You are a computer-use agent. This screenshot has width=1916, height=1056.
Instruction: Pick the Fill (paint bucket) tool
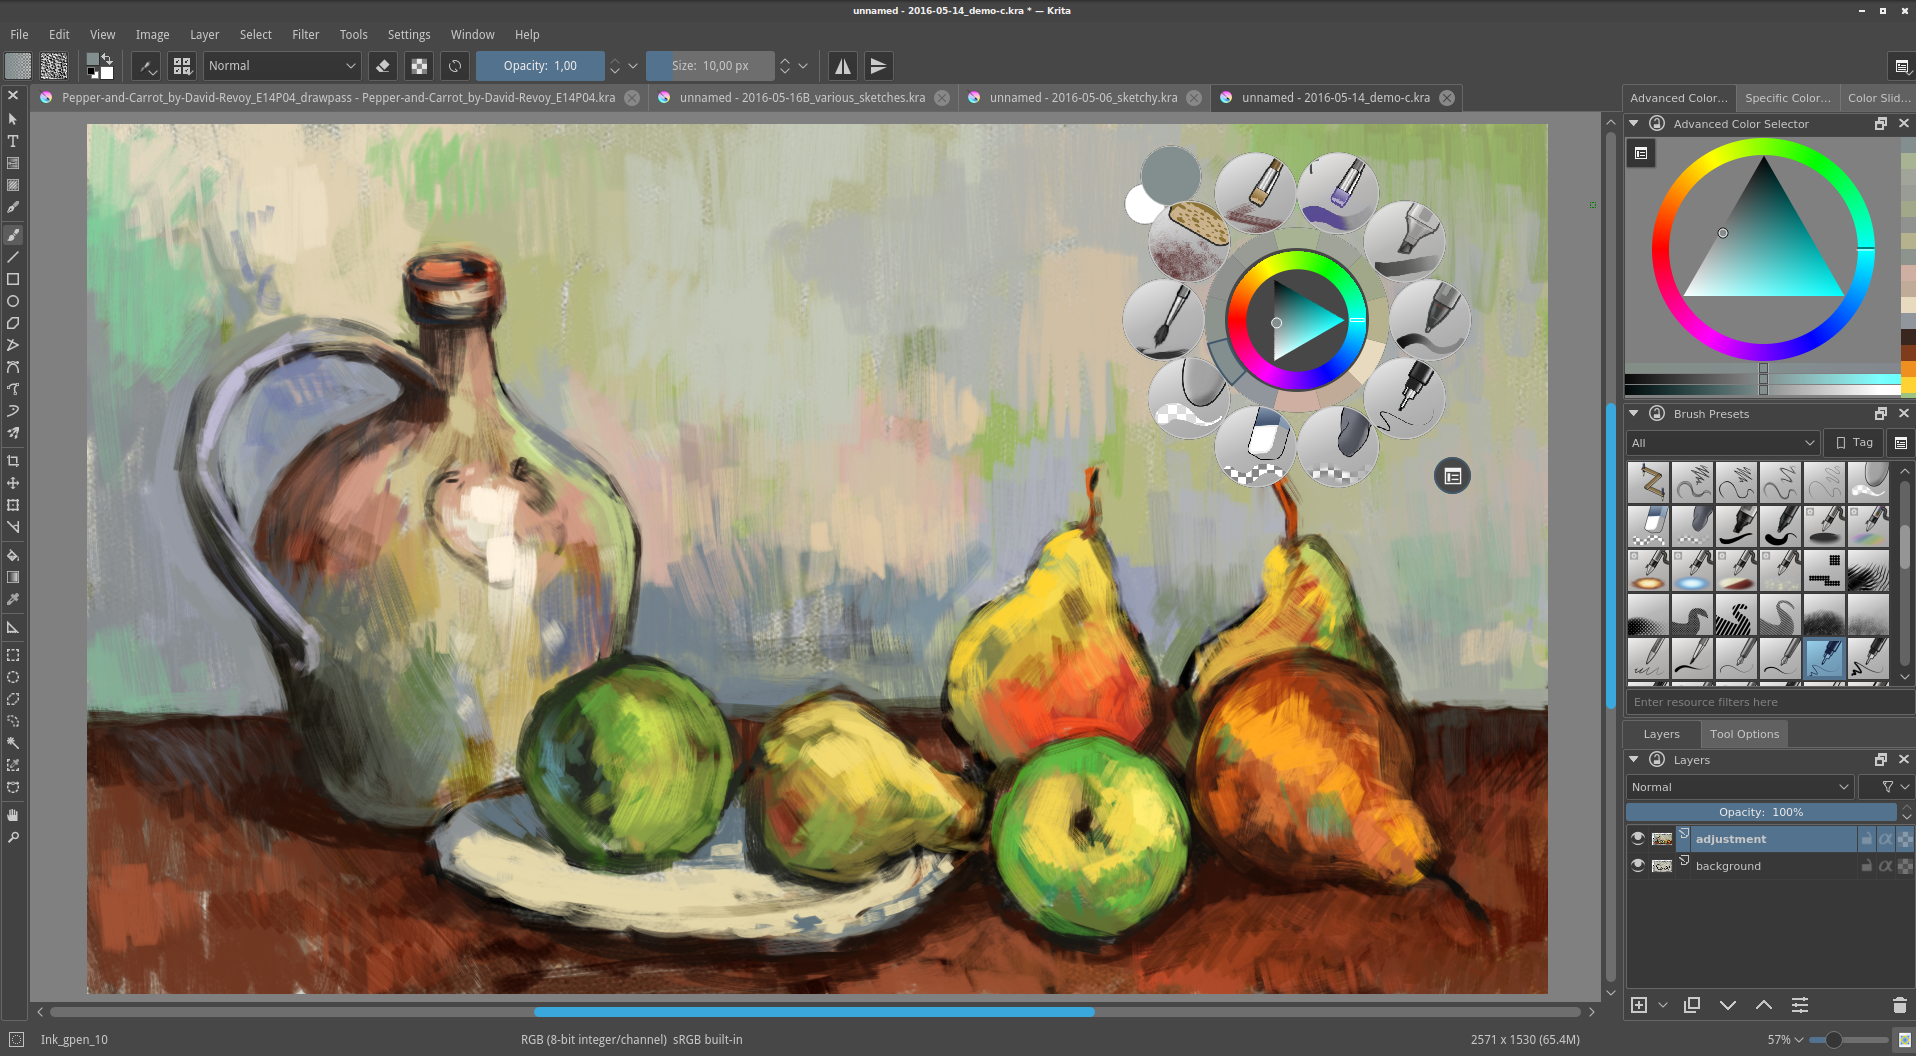click(13, 555)
